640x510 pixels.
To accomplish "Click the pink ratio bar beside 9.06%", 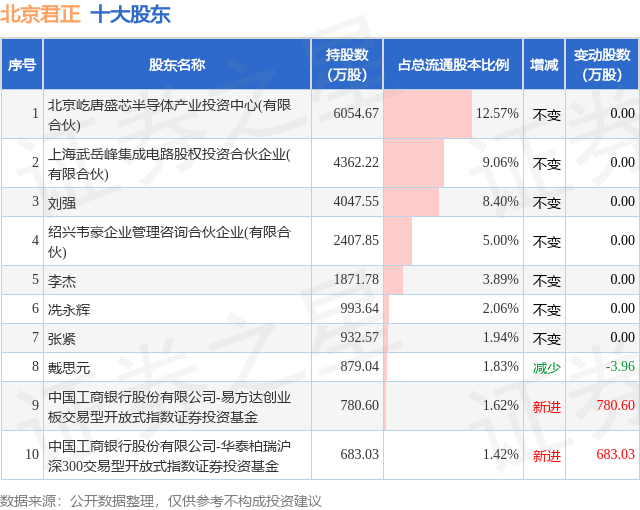I will 414,163.
